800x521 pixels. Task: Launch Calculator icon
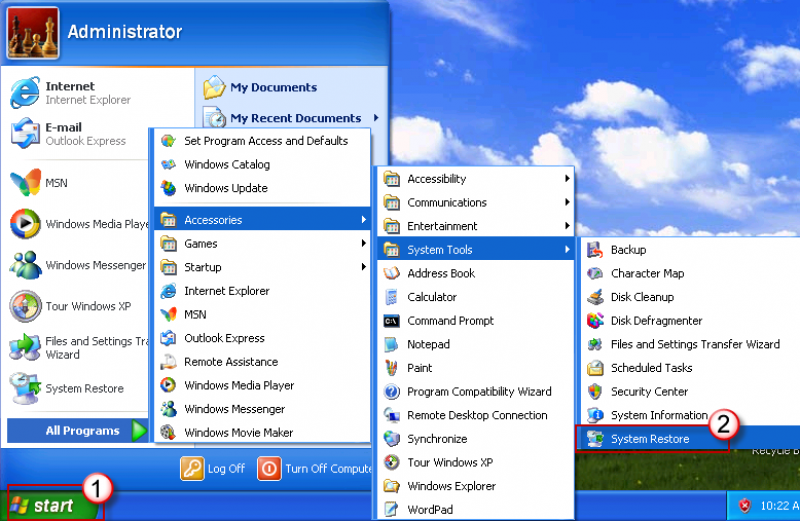(x=391, y=297)
